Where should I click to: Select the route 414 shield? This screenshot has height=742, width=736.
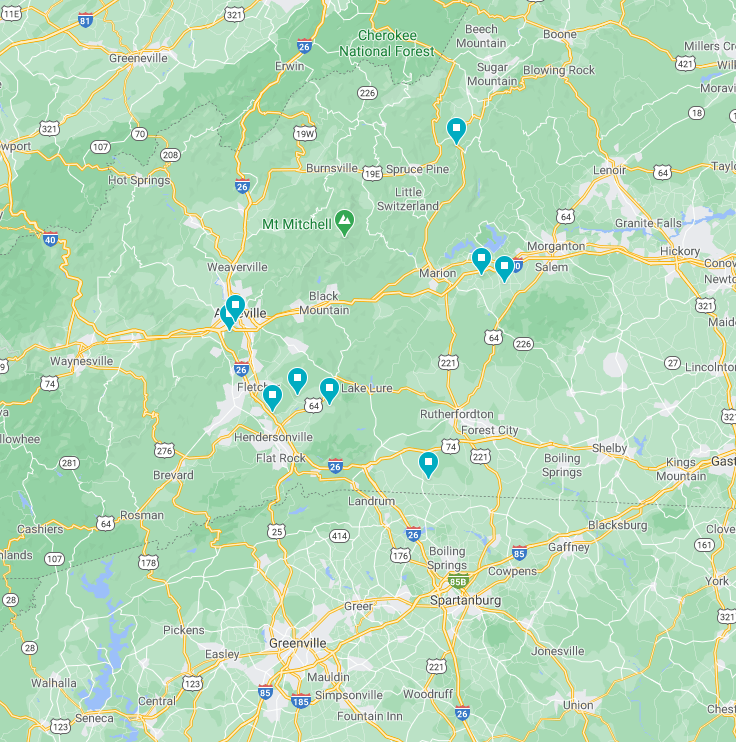tap(339, 536)
